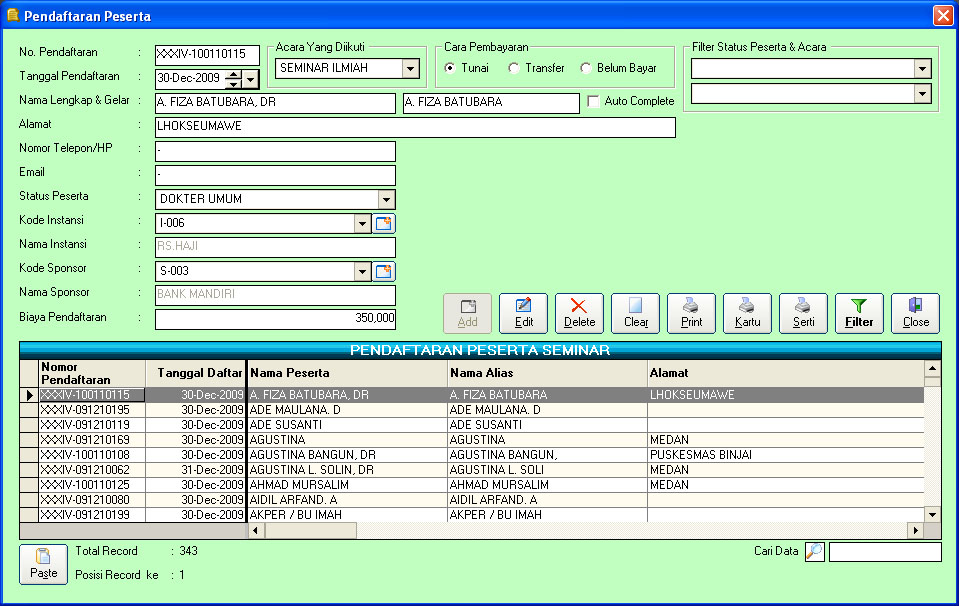The image size is (959, 606).
Task: Open the Status Peserta dropdown list
Action: tap(386, 199)
